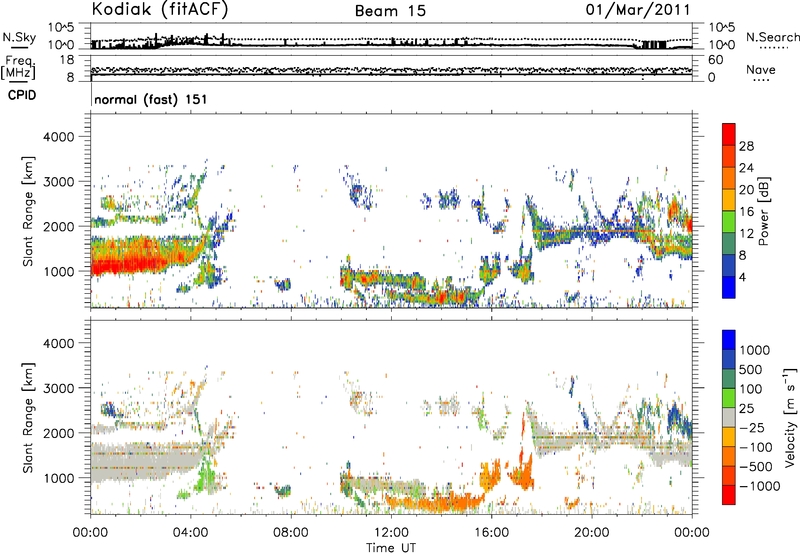
Task: Click the 'N.Sky' legend label
Action: tap(19, 37)
